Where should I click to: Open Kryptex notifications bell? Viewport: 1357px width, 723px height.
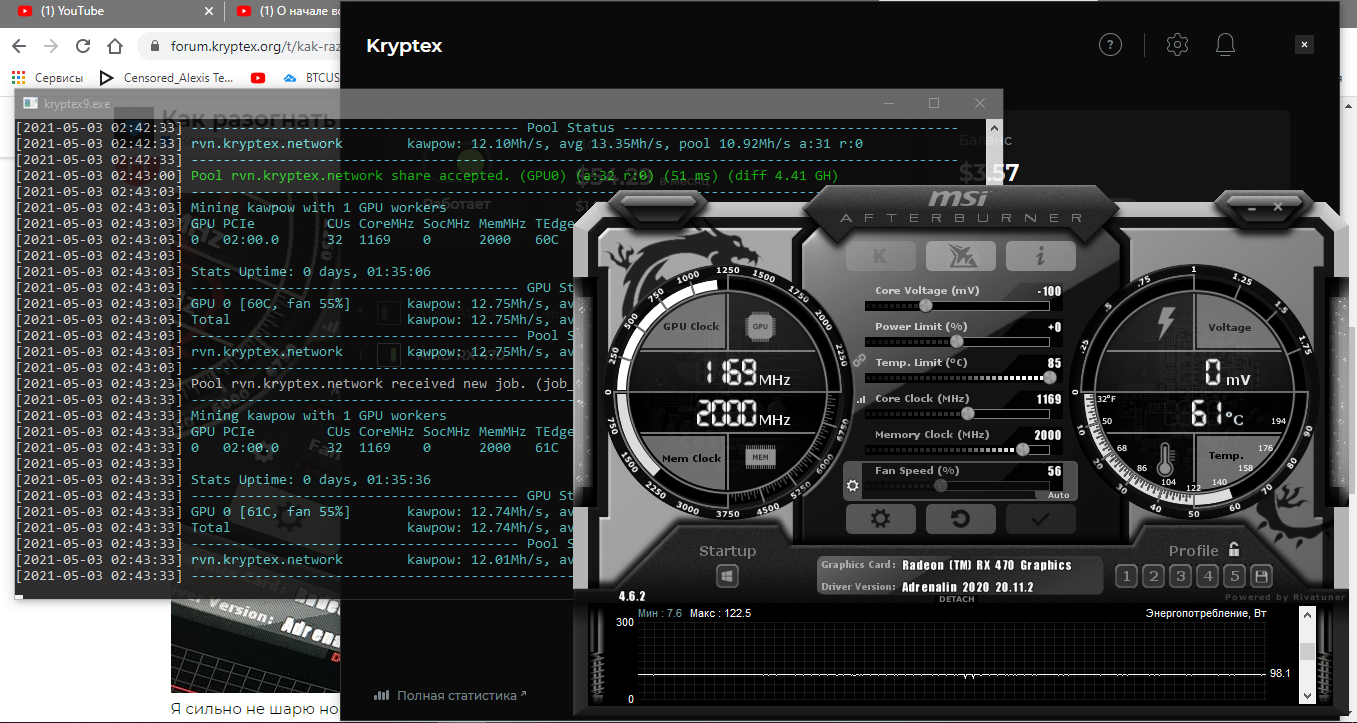click(x=1225, y=45)
